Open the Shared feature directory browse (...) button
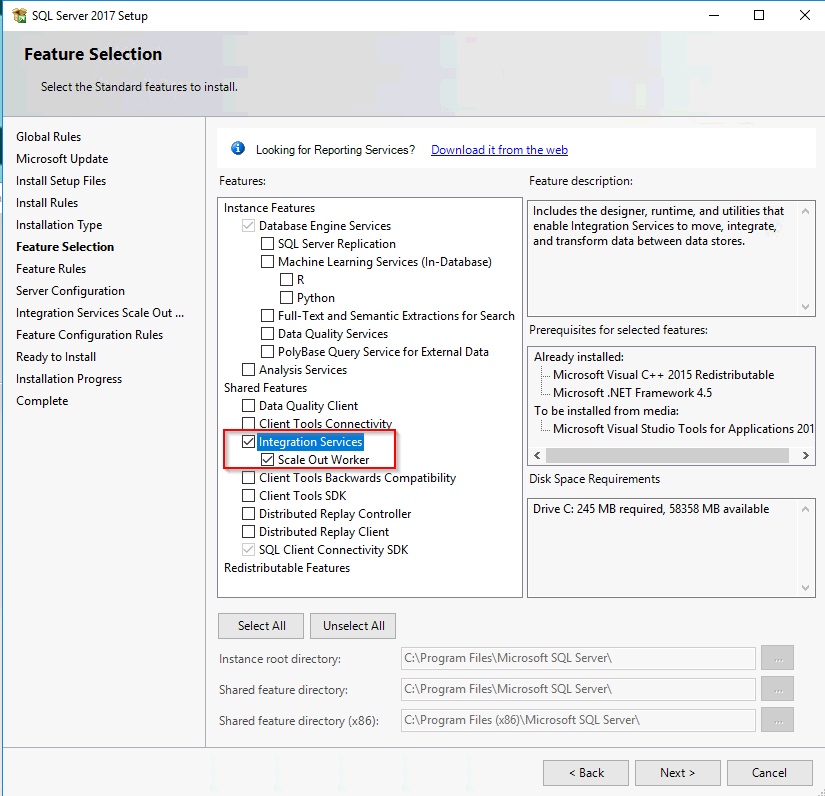The height and width of the screenshot is (796, 825). point(777,689)
